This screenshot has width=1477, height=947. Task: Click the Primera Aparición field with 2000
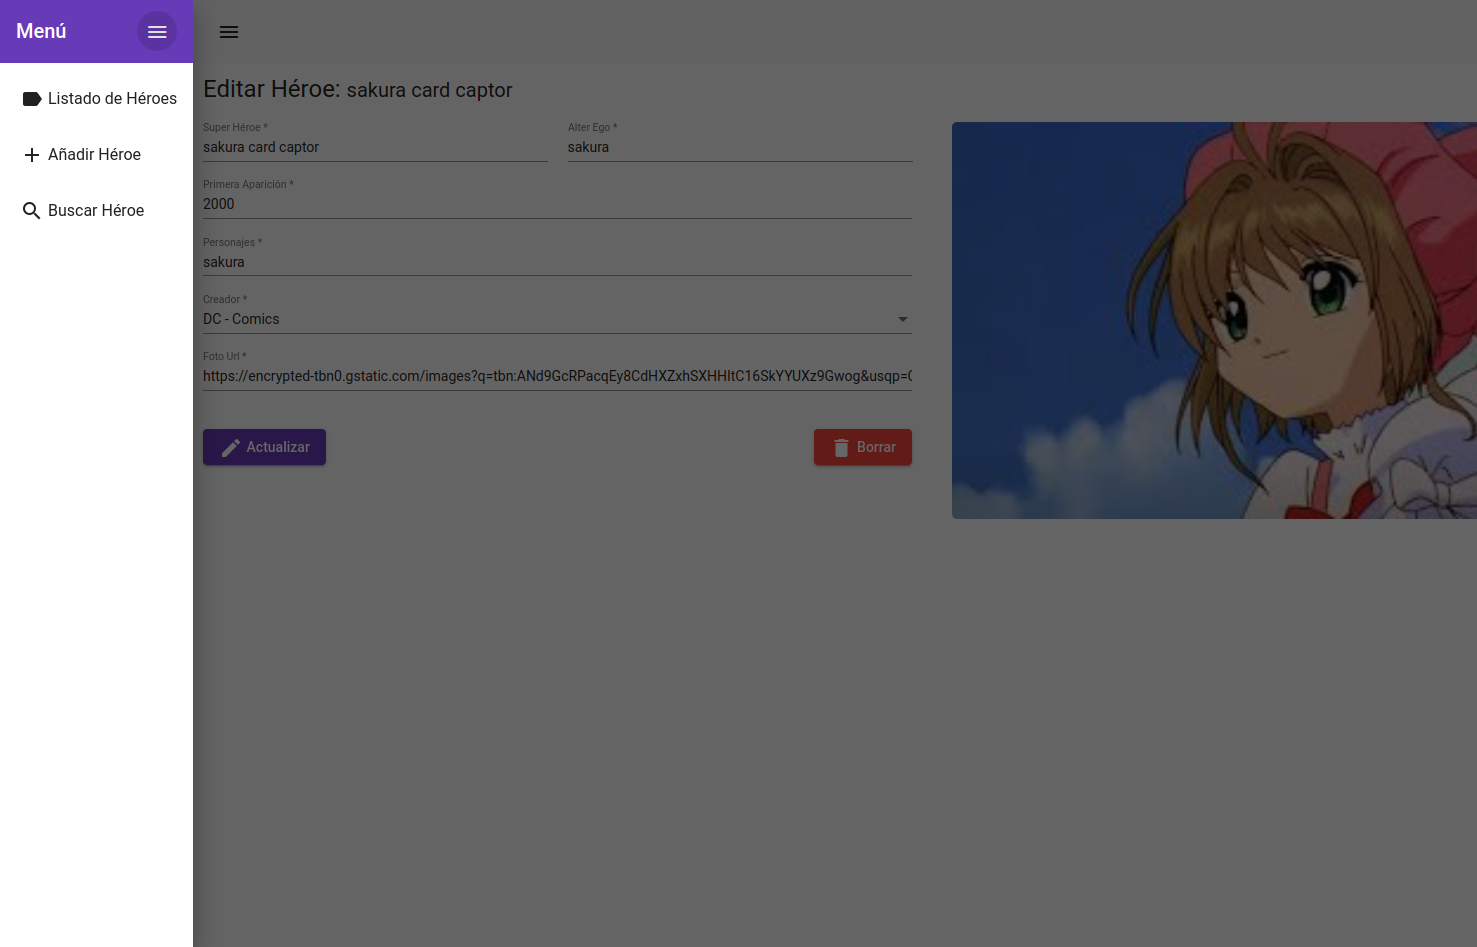click(557, 204)
